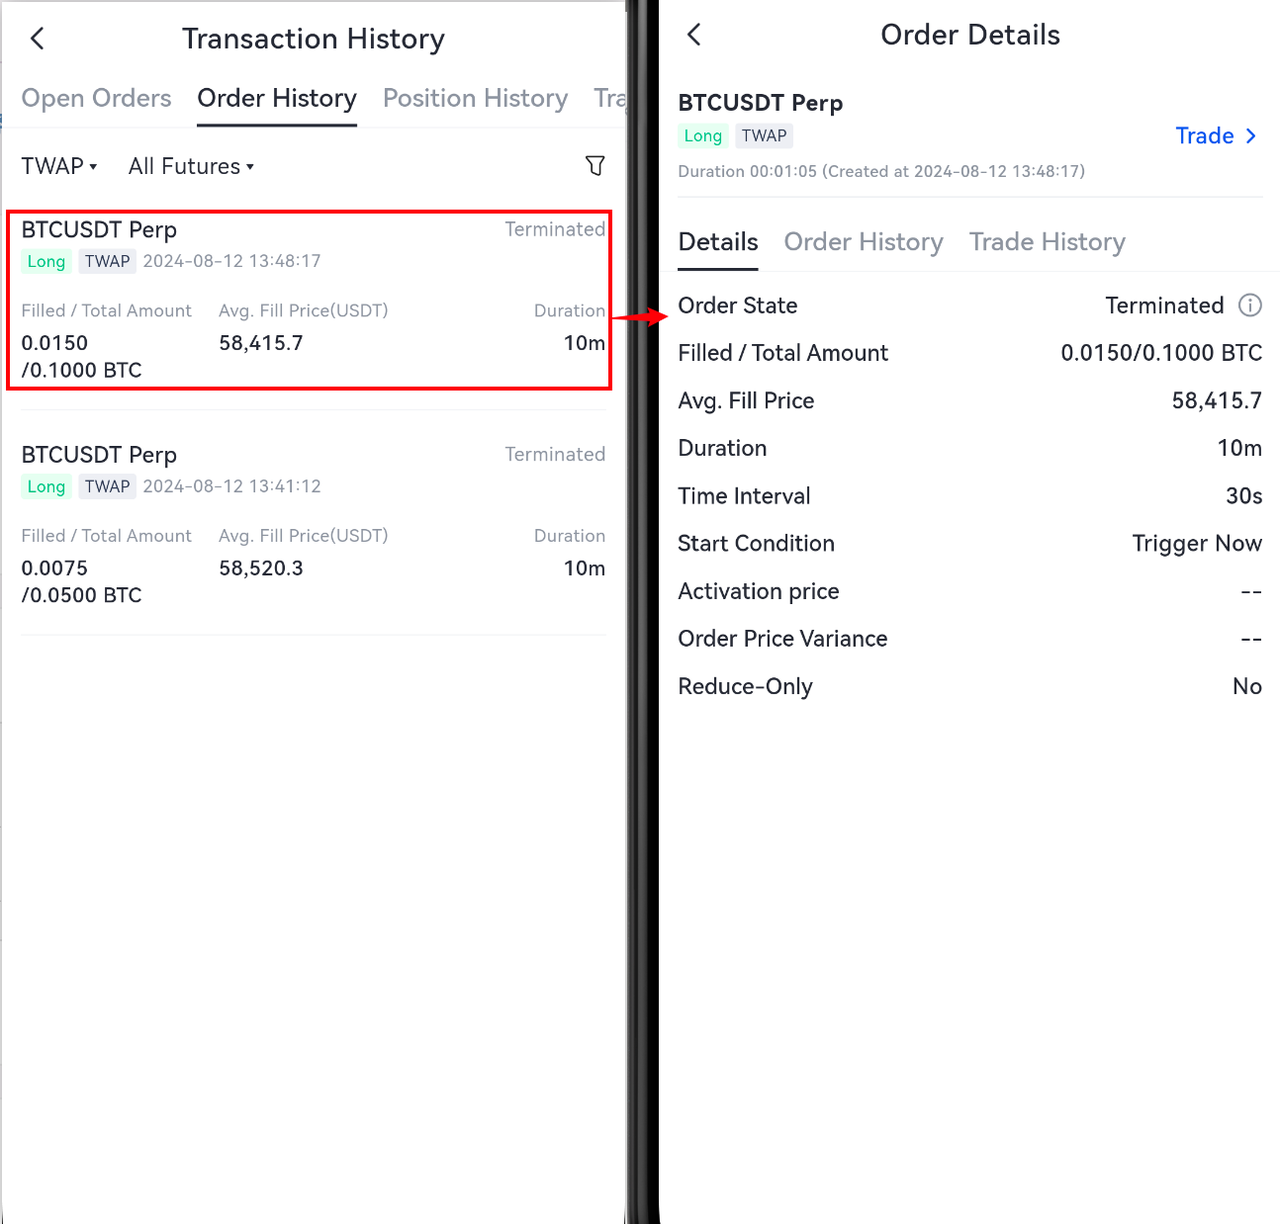
Task: Open the order filter funnel icon
Action: [x=595, y=166]
